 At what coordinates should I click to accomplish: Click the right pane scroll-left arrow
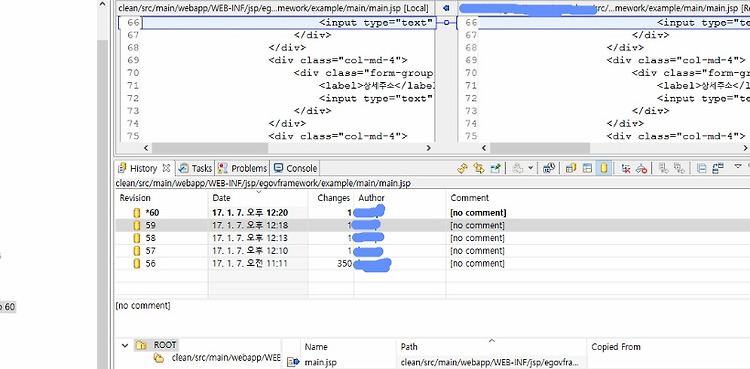click(x=484, y=148)
